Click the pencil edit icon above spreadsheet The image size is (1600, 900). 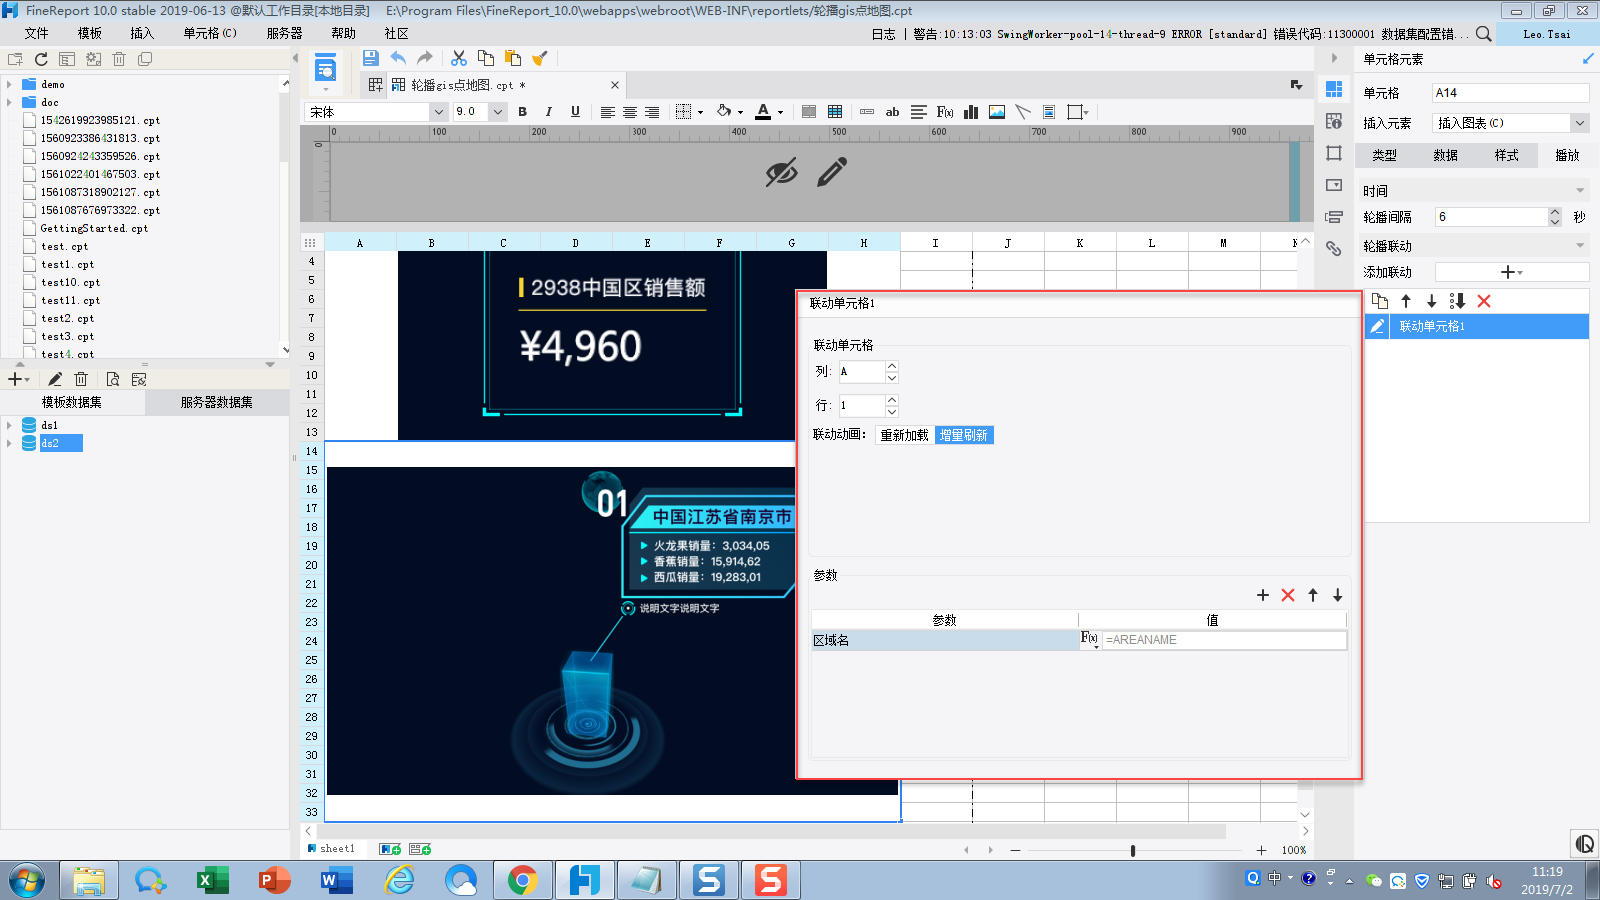(x=831, y=173)
